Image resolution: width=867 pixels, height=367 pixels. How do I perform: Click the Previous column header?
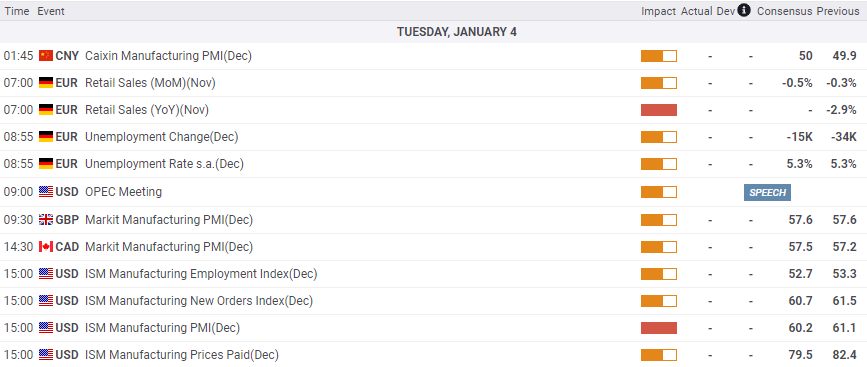point(838,11)
